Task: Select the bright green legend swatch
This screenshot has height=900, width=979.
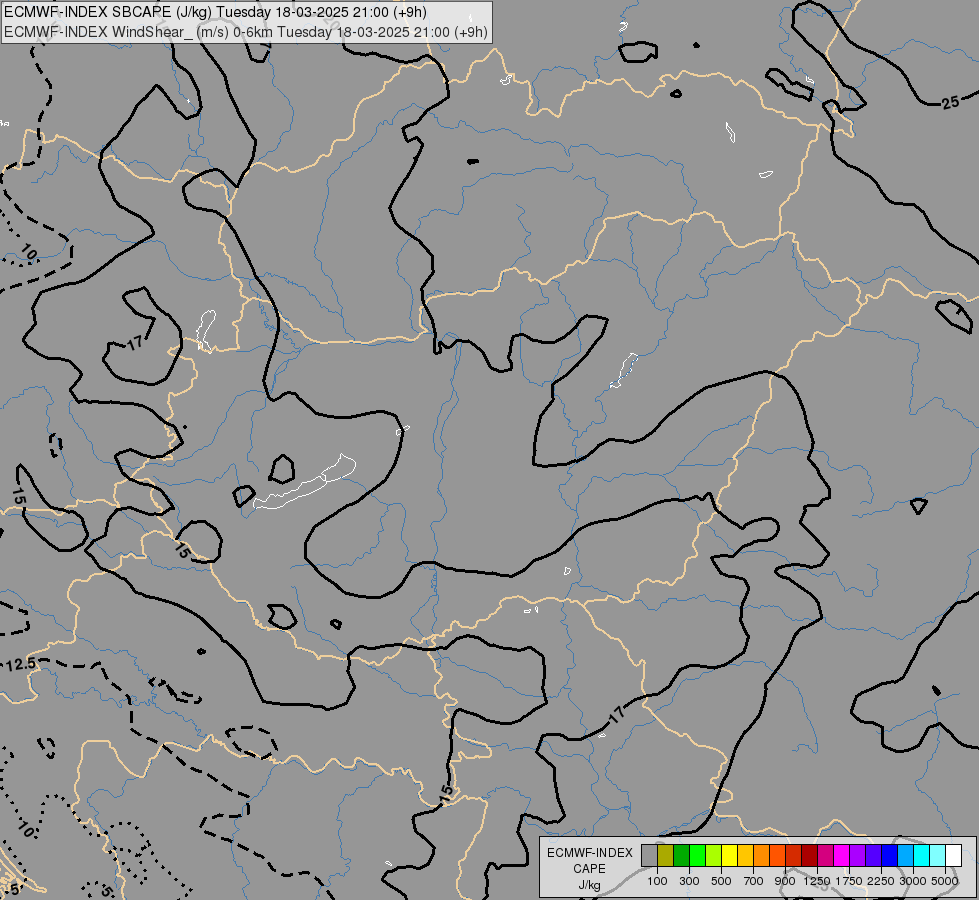Action: point(697,856)
